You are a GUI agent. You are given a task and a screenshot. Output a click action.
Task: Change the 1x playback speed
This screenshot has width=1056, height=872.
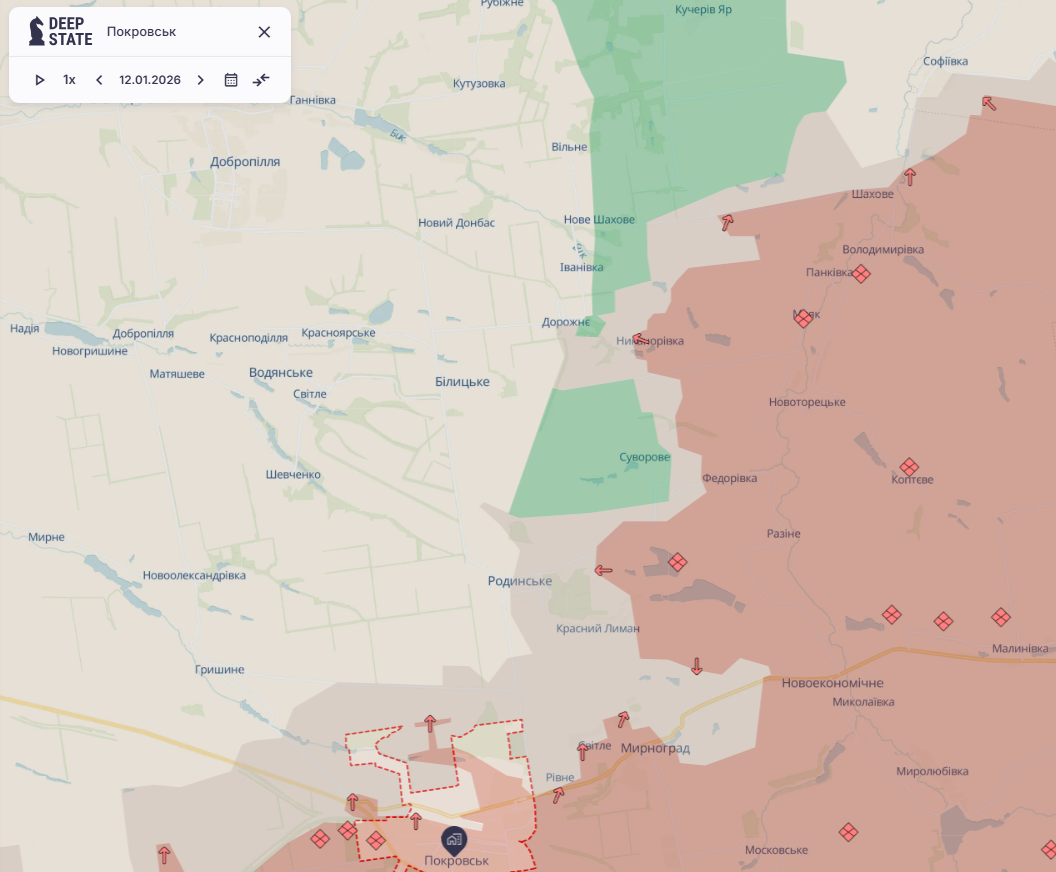pos(69,80)
